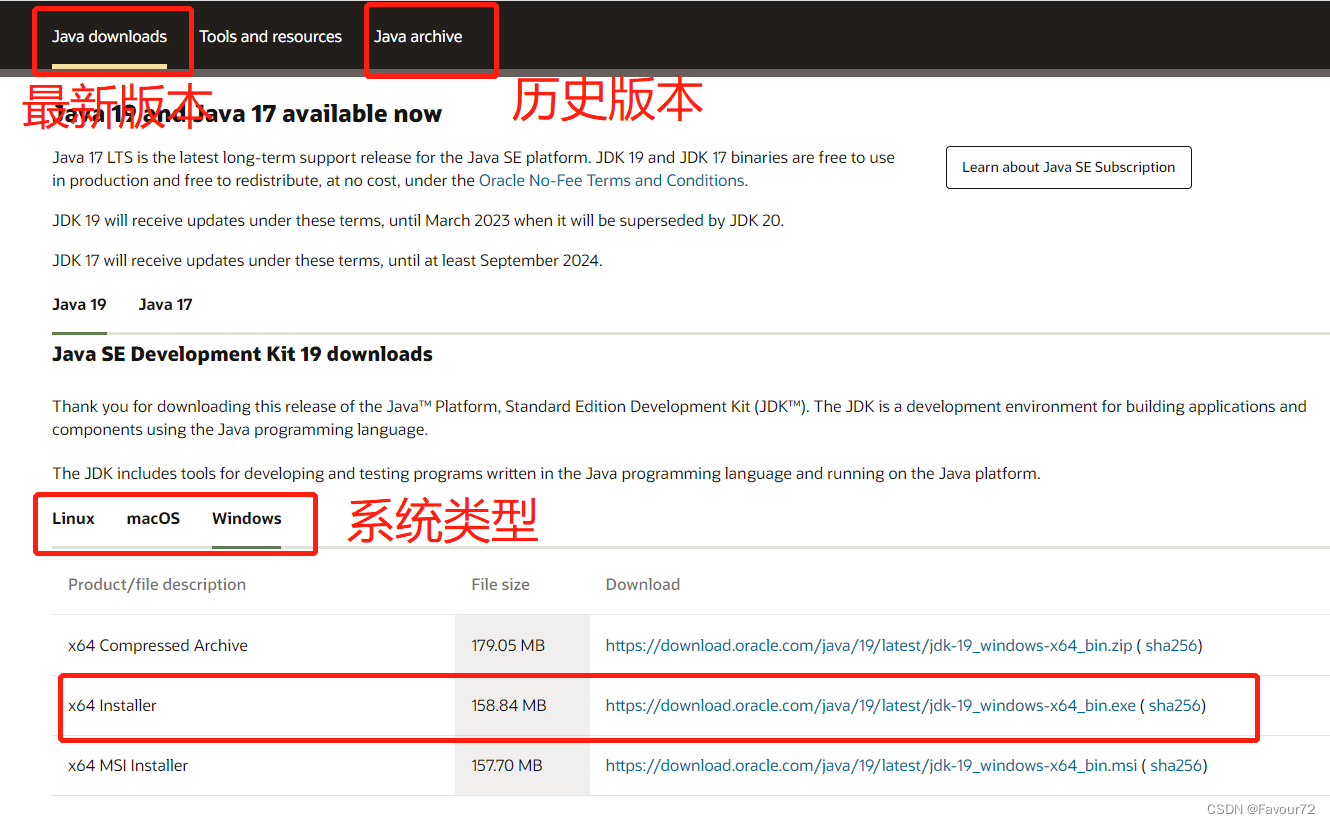This screenshot has height=824, width=1330.
Task: Open the Java archive tab
Action: click(418, 37)
